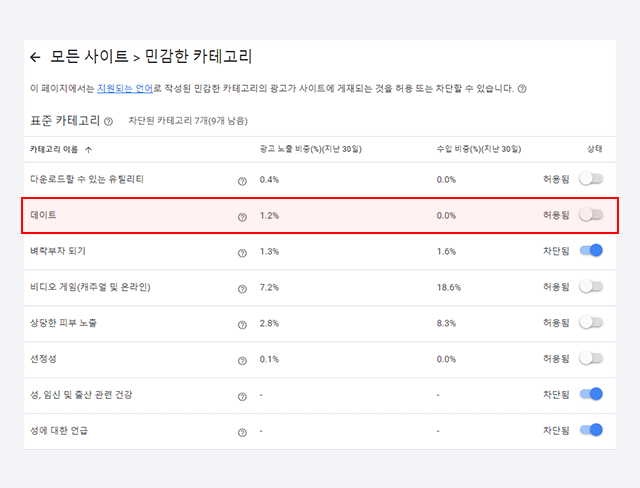Open help icon for 비디오 게임 row

click(x=242, y=289)
